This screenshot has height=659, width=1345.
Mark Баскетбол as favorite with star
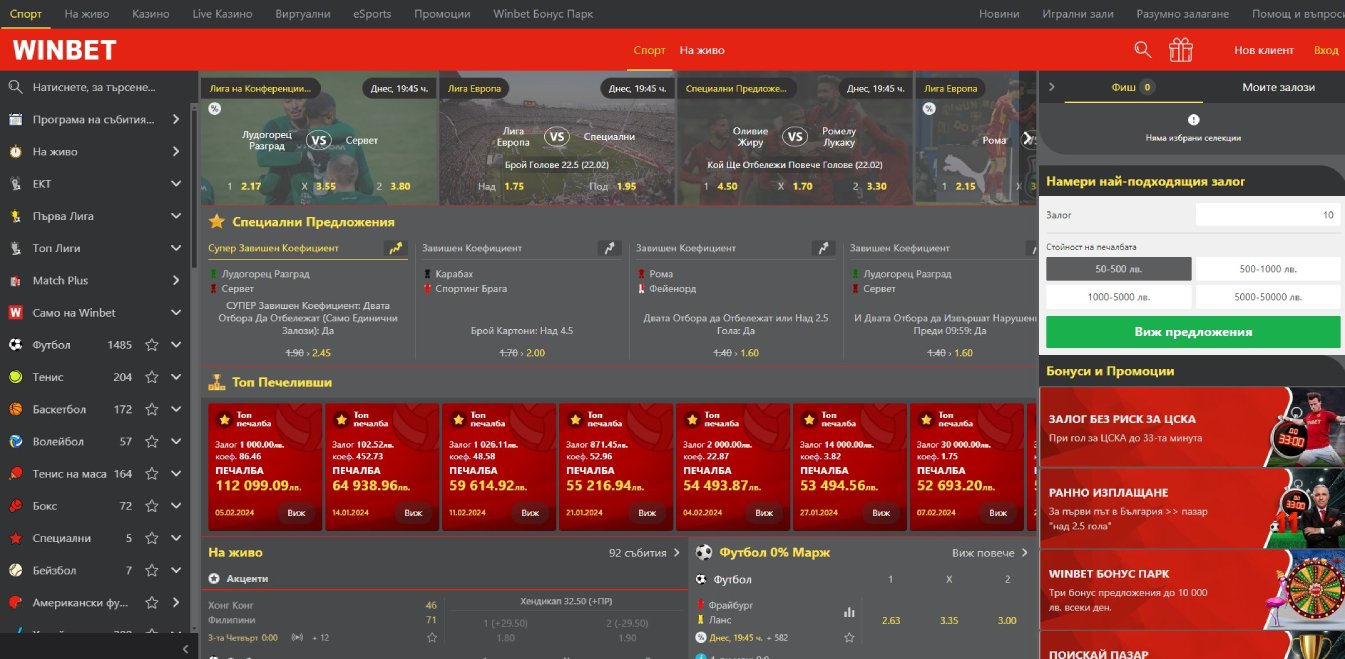click(x=152, y=409)
